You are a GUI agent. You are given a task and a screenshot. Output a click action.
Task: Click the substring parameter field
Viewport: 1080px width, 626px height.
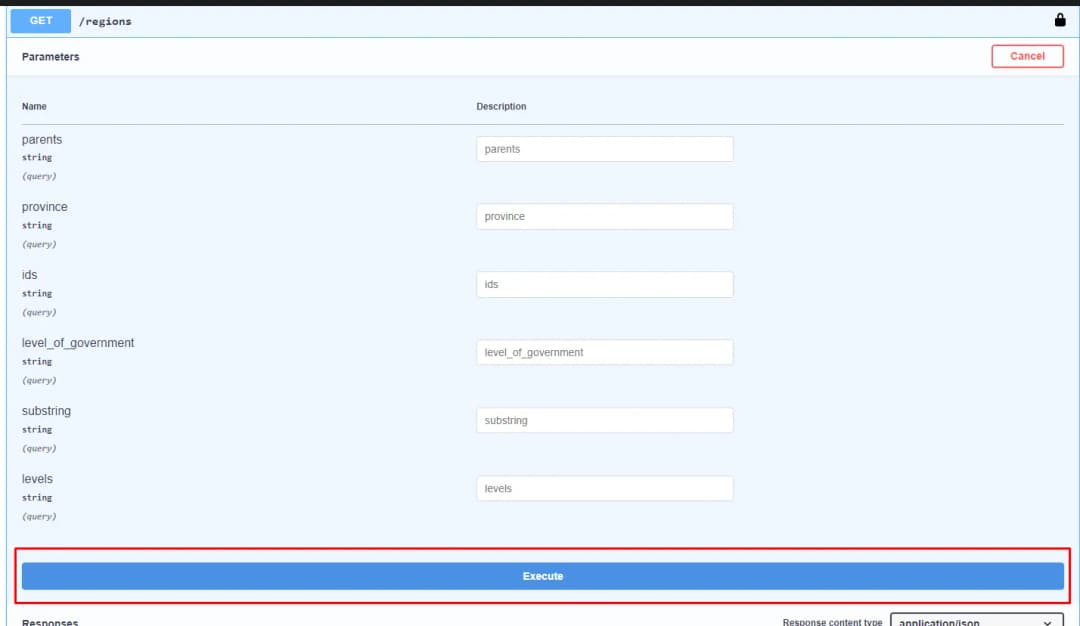pyautogui.click(x=604, y=421)
